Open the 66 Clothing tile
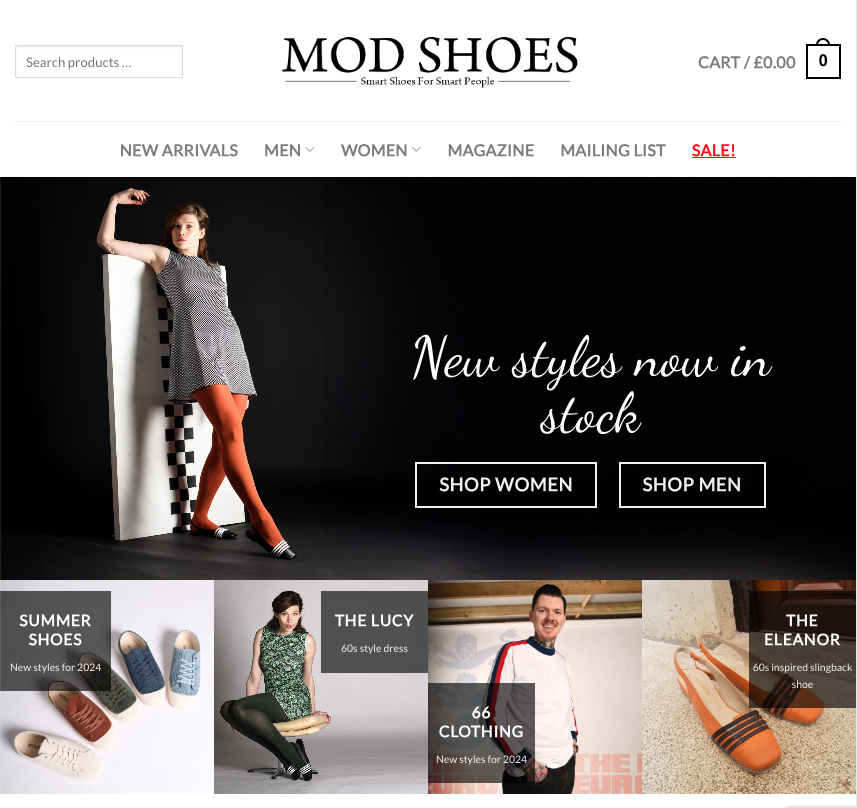857x808 pixels. click(x=535, y=687)
